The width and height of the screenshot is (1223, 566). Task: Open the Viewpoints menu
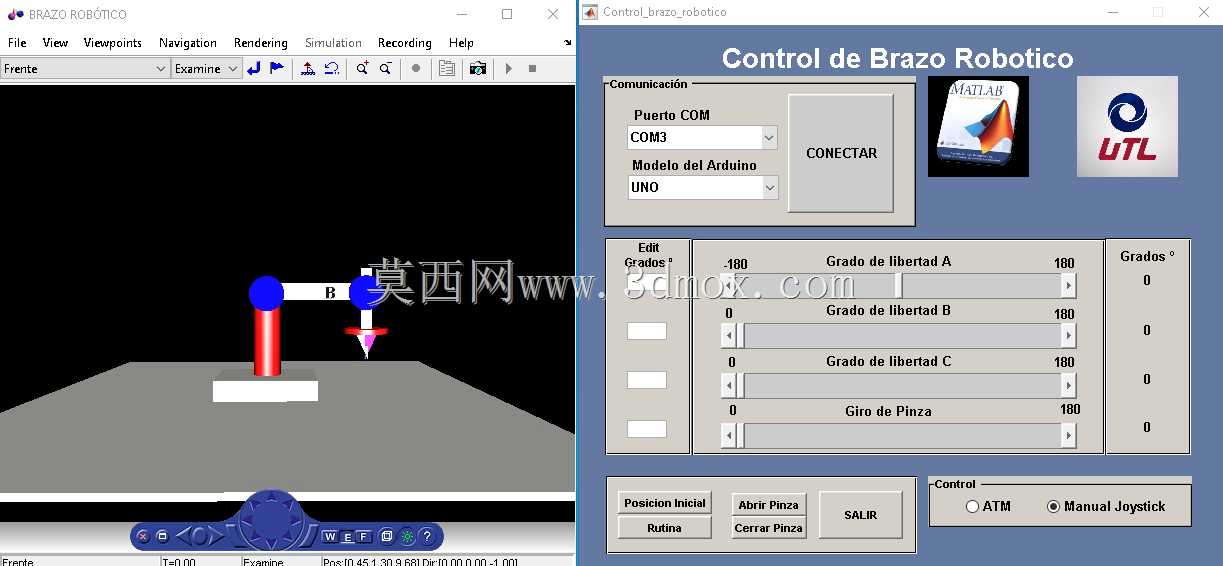pos(113,43)
